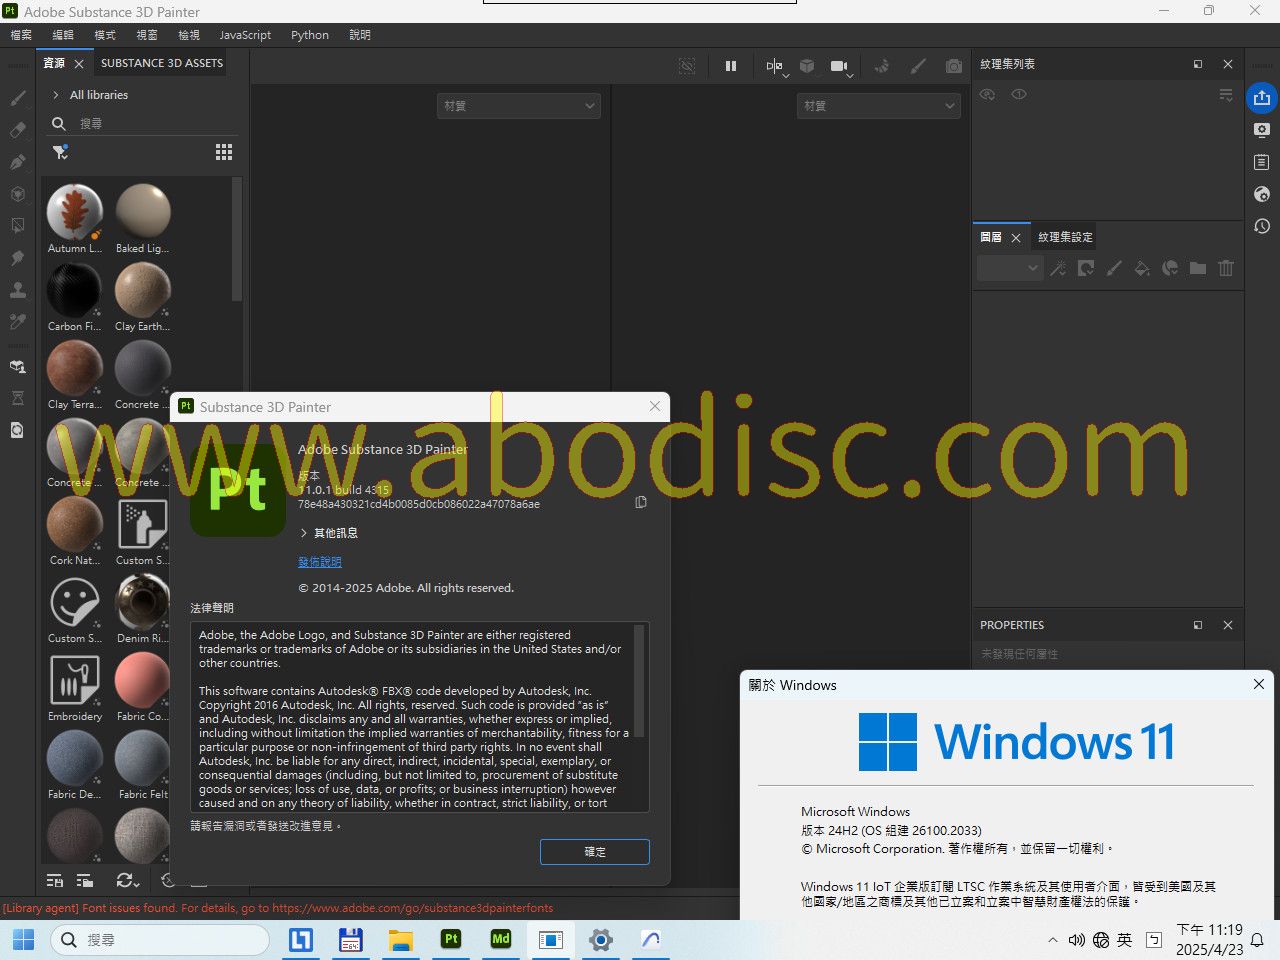1280x960 pixels.
Task: Click the filter funnel icon in Assets panel
Action: click(60, 152)
